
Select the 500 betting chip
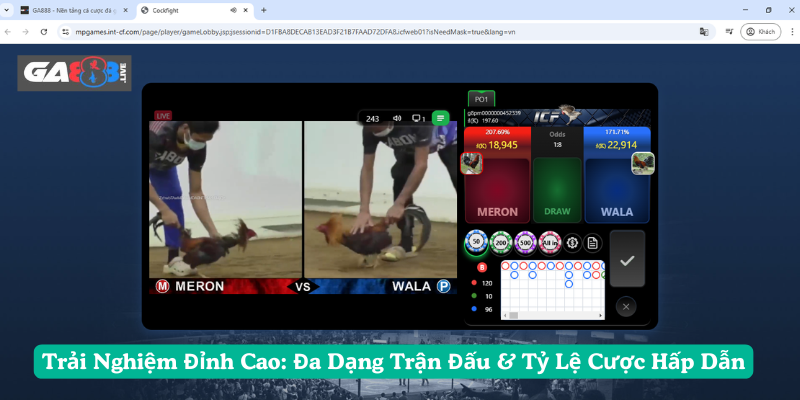[526, 243]
